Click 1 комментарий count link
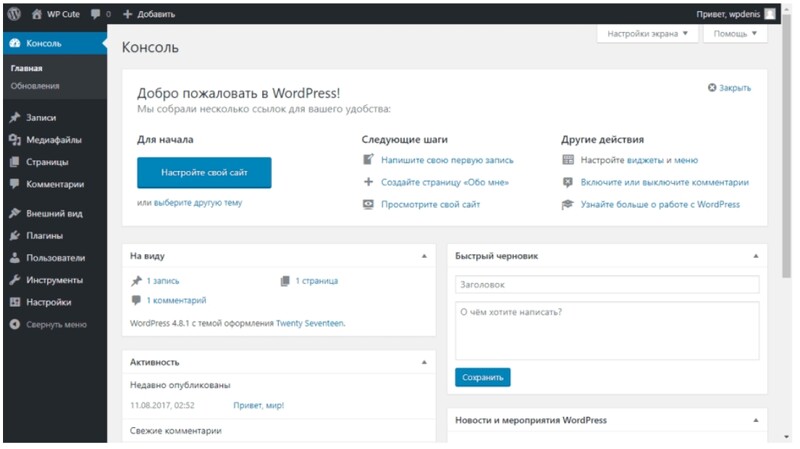The width and height of the screenshot is (800, 449). (177, 301)
